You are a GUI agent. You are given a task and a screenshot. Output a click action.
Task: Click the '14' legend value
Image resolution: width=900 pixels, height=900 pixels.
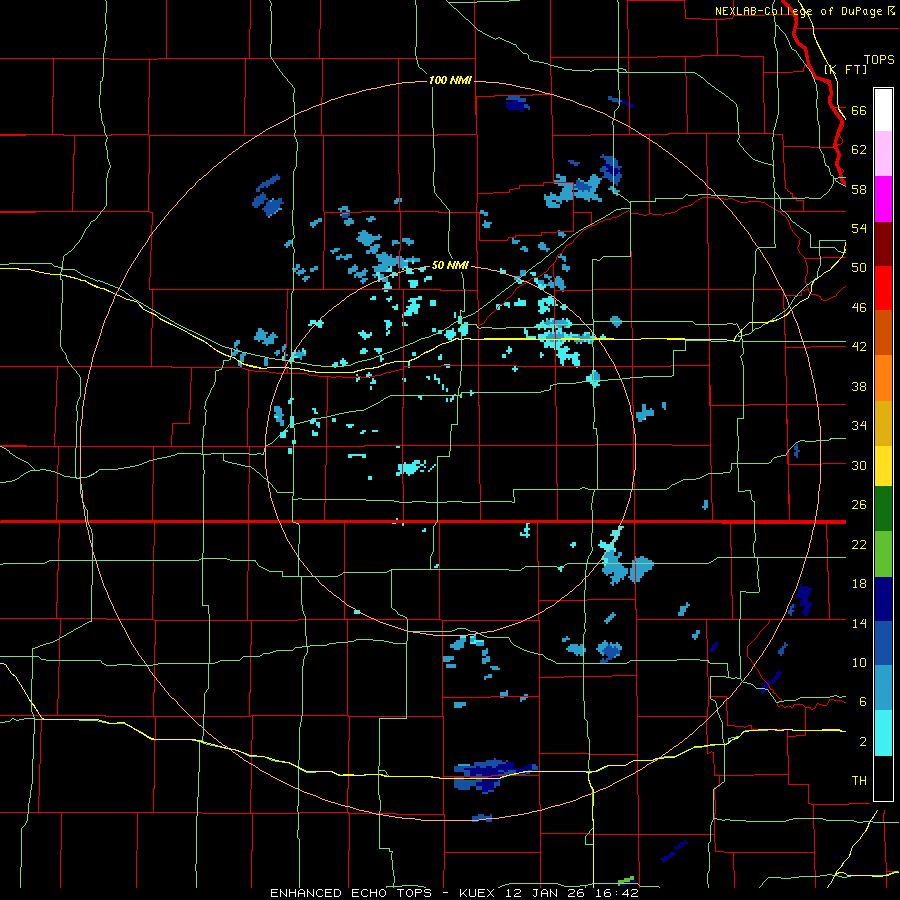pyautogui.click(x=859, y=623)
